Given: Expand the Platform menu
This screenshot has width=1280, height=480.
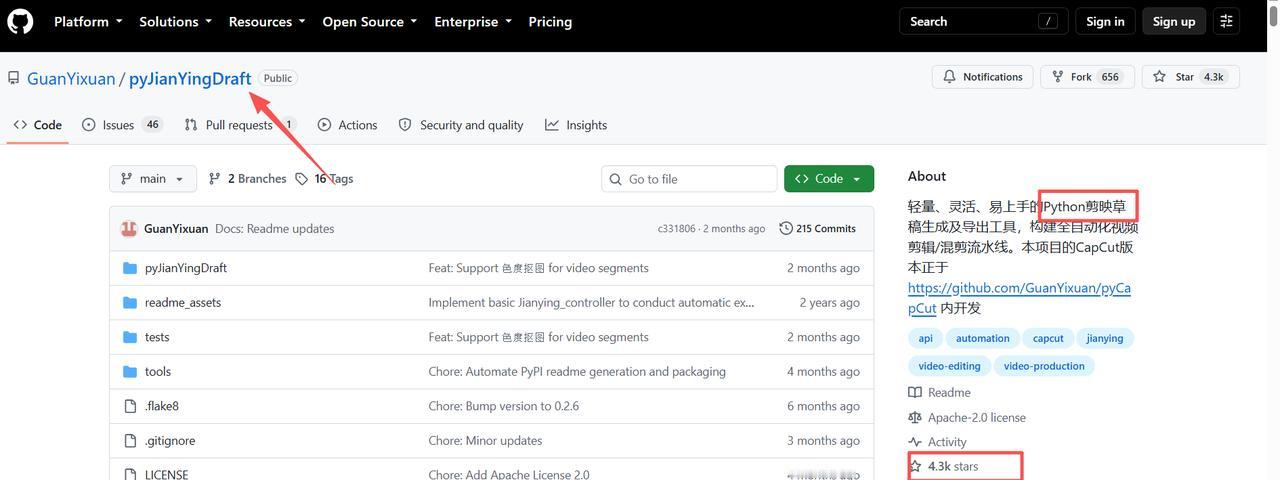Looking at the screenshot, I should click(x=88, y=21).
